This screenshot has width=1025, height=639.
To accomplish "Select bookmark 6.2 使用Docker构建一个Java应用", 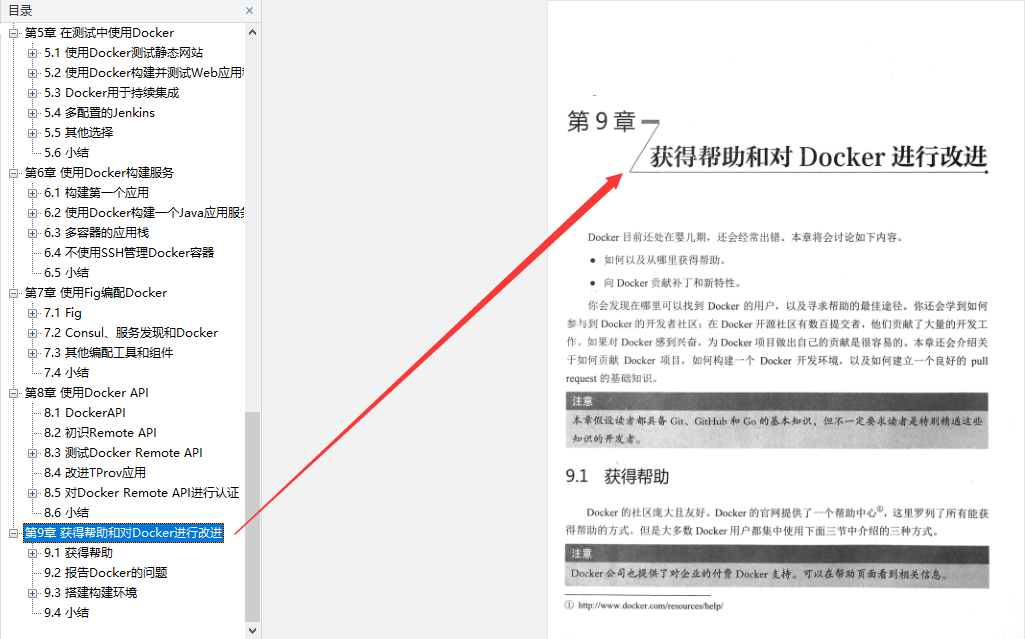I will point(144,213).
